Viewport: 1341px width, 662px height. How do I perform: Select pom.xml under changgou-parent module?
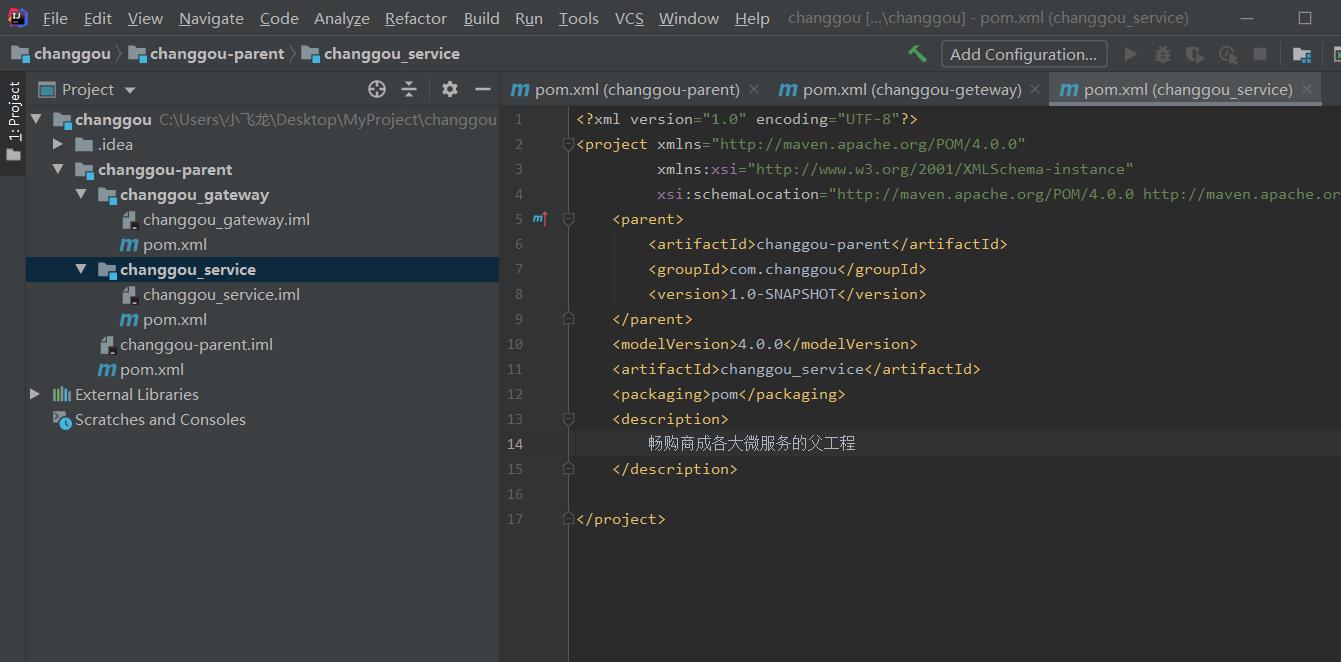click(x=152, y=369)
